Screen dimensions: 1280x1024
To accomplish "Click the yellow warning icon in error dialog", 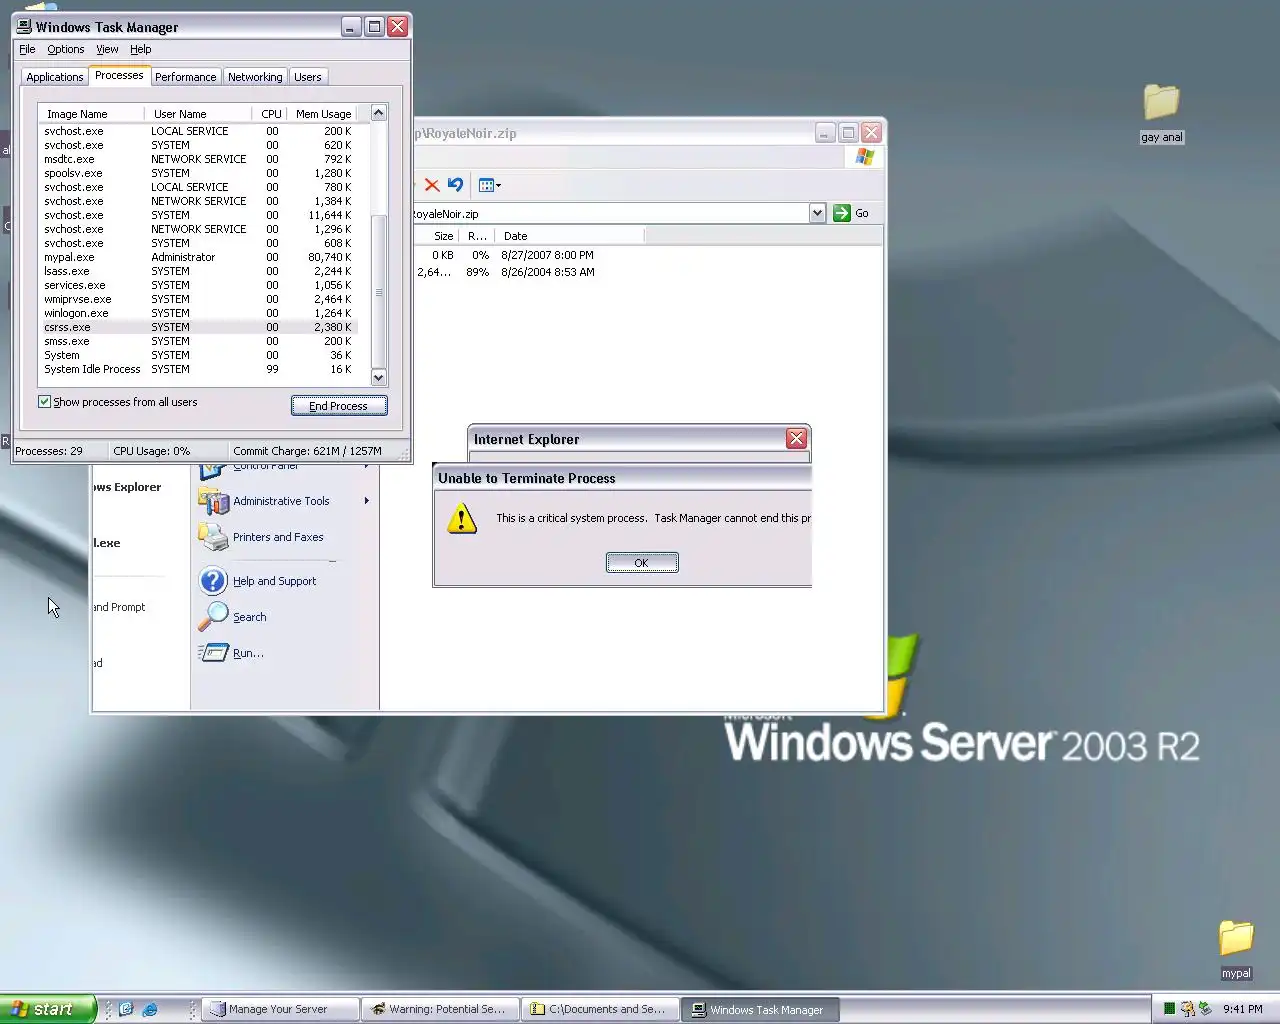I will pos(461,518).
